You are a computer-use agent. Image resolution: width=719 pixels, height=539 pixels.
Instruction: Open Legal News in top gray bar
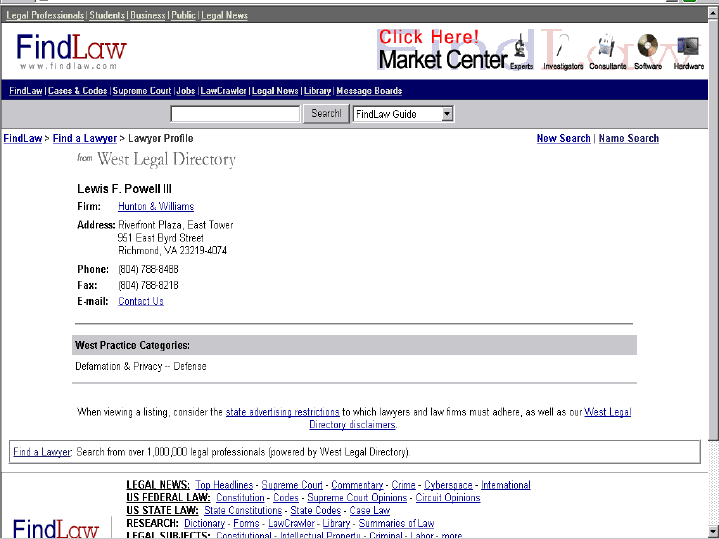coord(224,15)
